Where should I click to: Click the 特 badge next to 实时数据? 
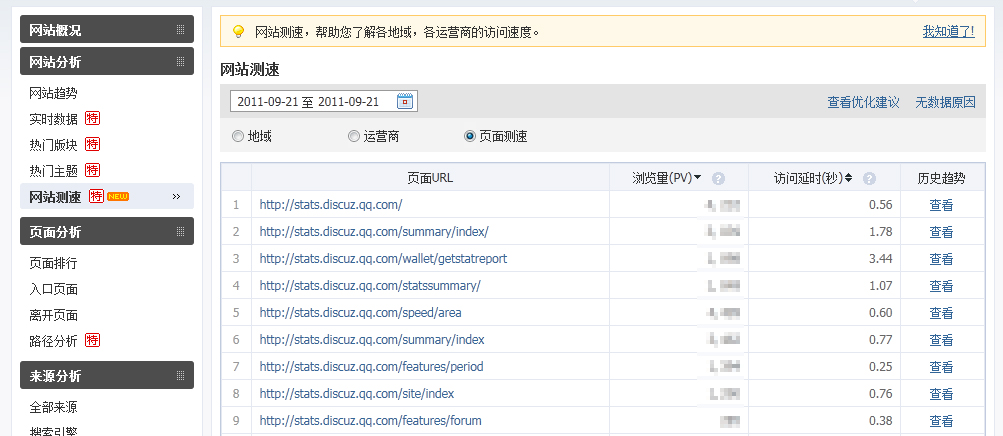(x=93, y=119)
